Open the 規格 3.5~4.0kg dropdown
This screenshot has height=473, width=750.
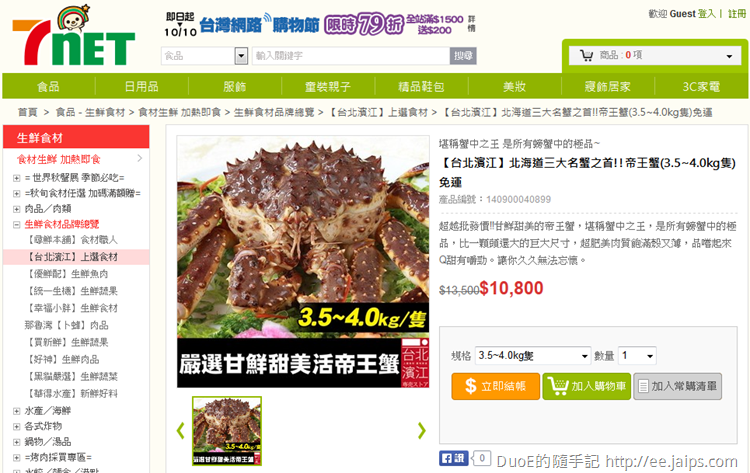(533, 356)
